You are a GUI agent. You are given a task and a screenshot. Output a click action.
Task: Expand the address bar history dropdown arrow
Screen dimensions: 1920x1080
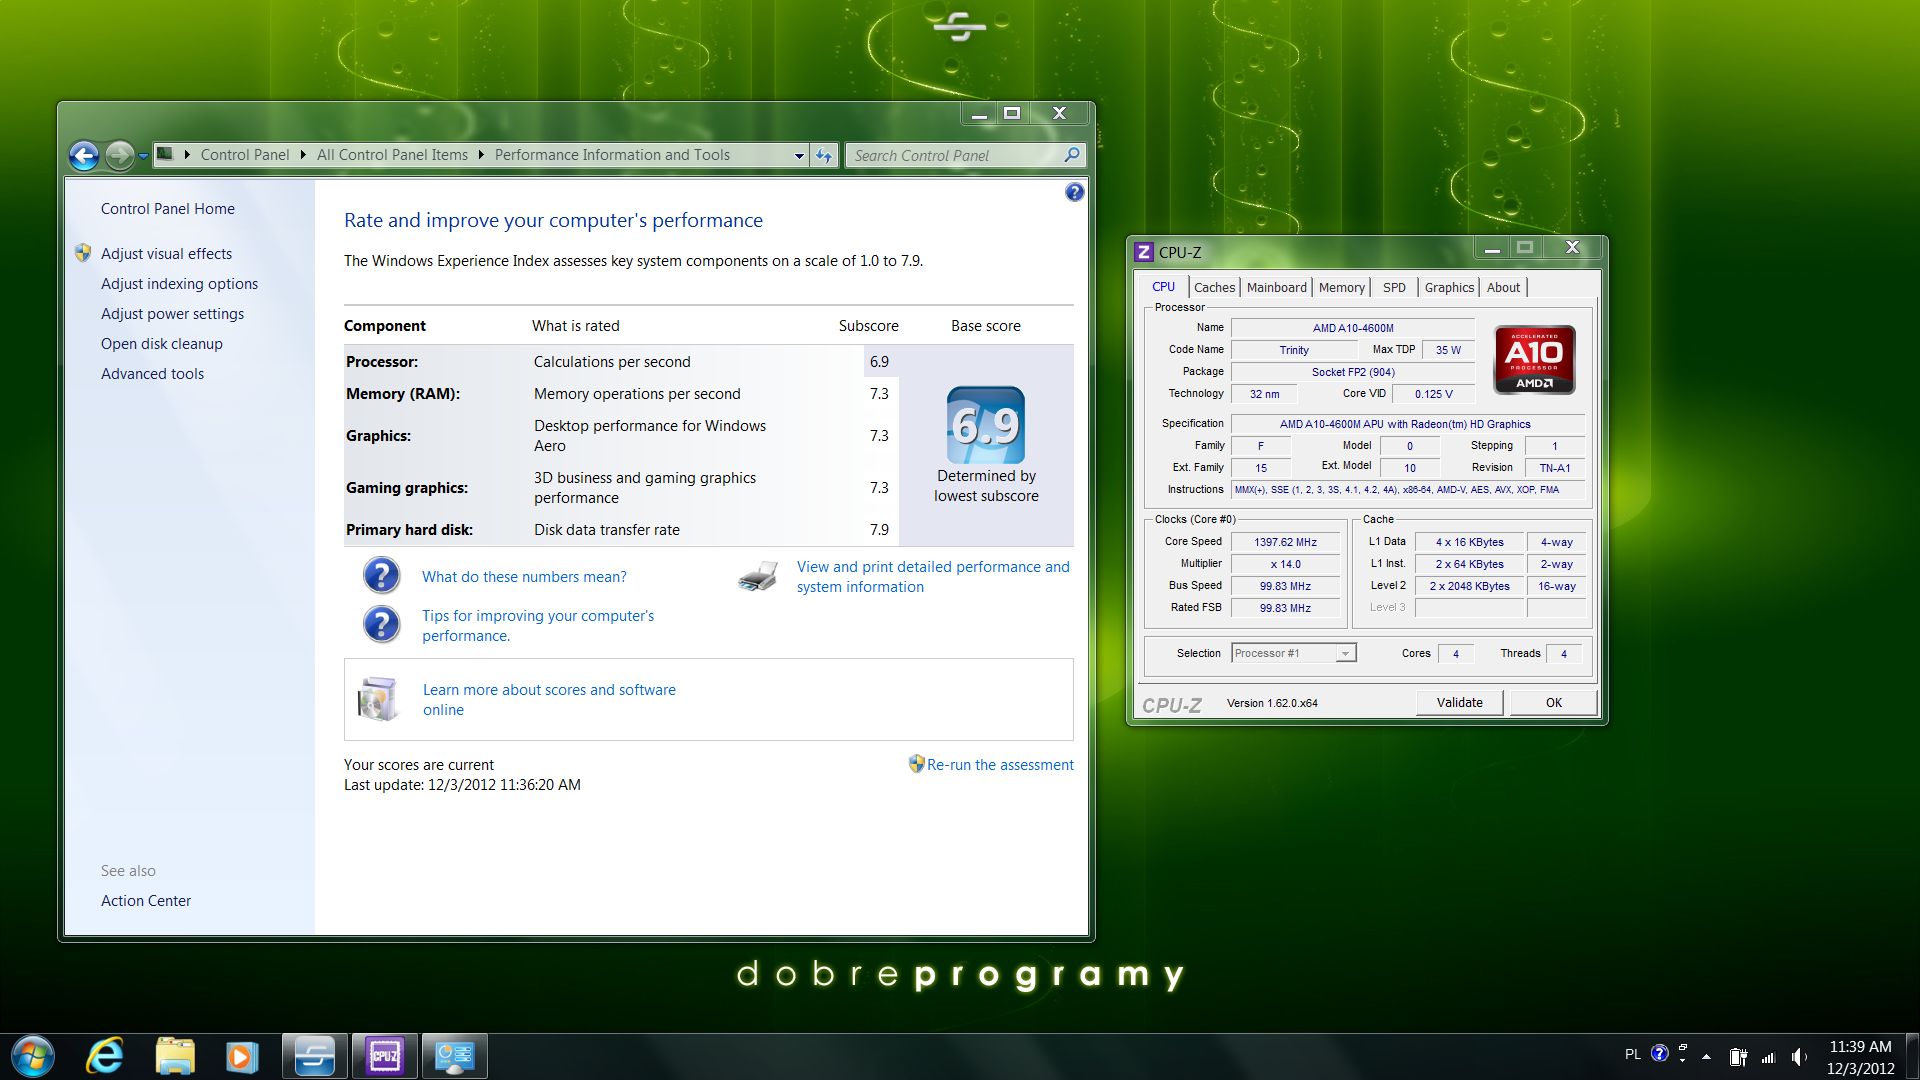(x=799, y=155)
